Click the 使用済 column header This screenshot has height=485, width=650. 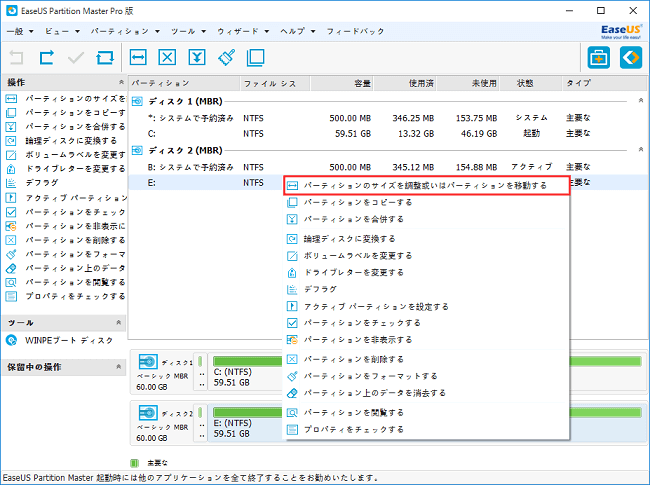[x=405, y=84]
